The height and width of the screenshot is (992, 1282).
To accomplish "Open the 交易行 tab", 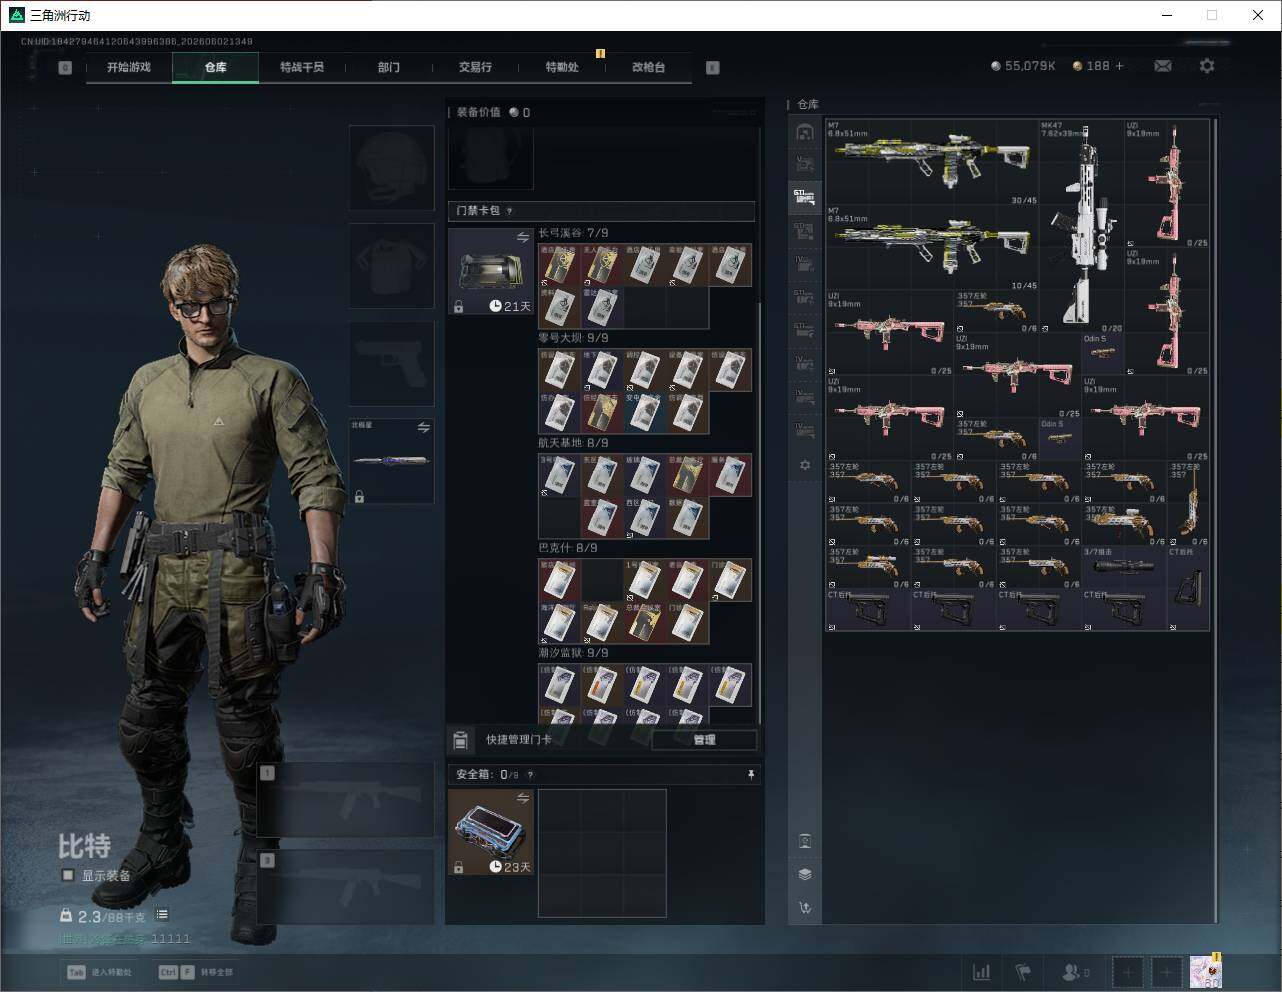I will click(x=475, y=67).
